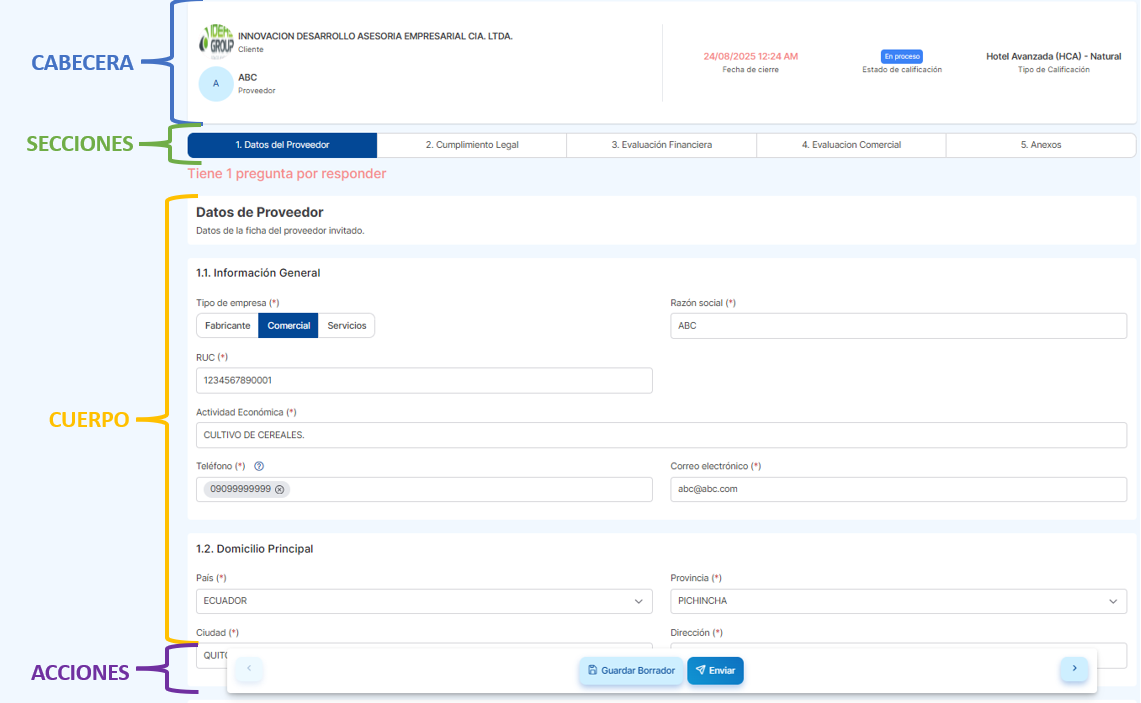Image resolution: width=1141 pixels, height=703 pixels.
Task: Switch to the Cumplimiento Legal tab
Action: (472, 145)
